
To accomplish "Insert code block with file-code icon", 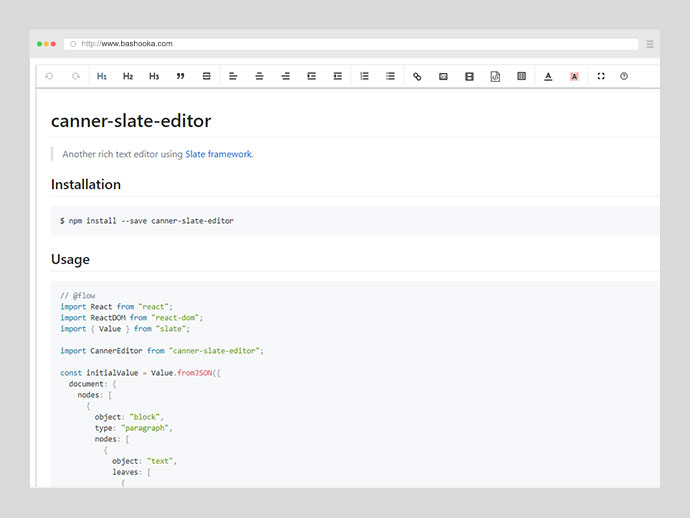I will point(495,77).
